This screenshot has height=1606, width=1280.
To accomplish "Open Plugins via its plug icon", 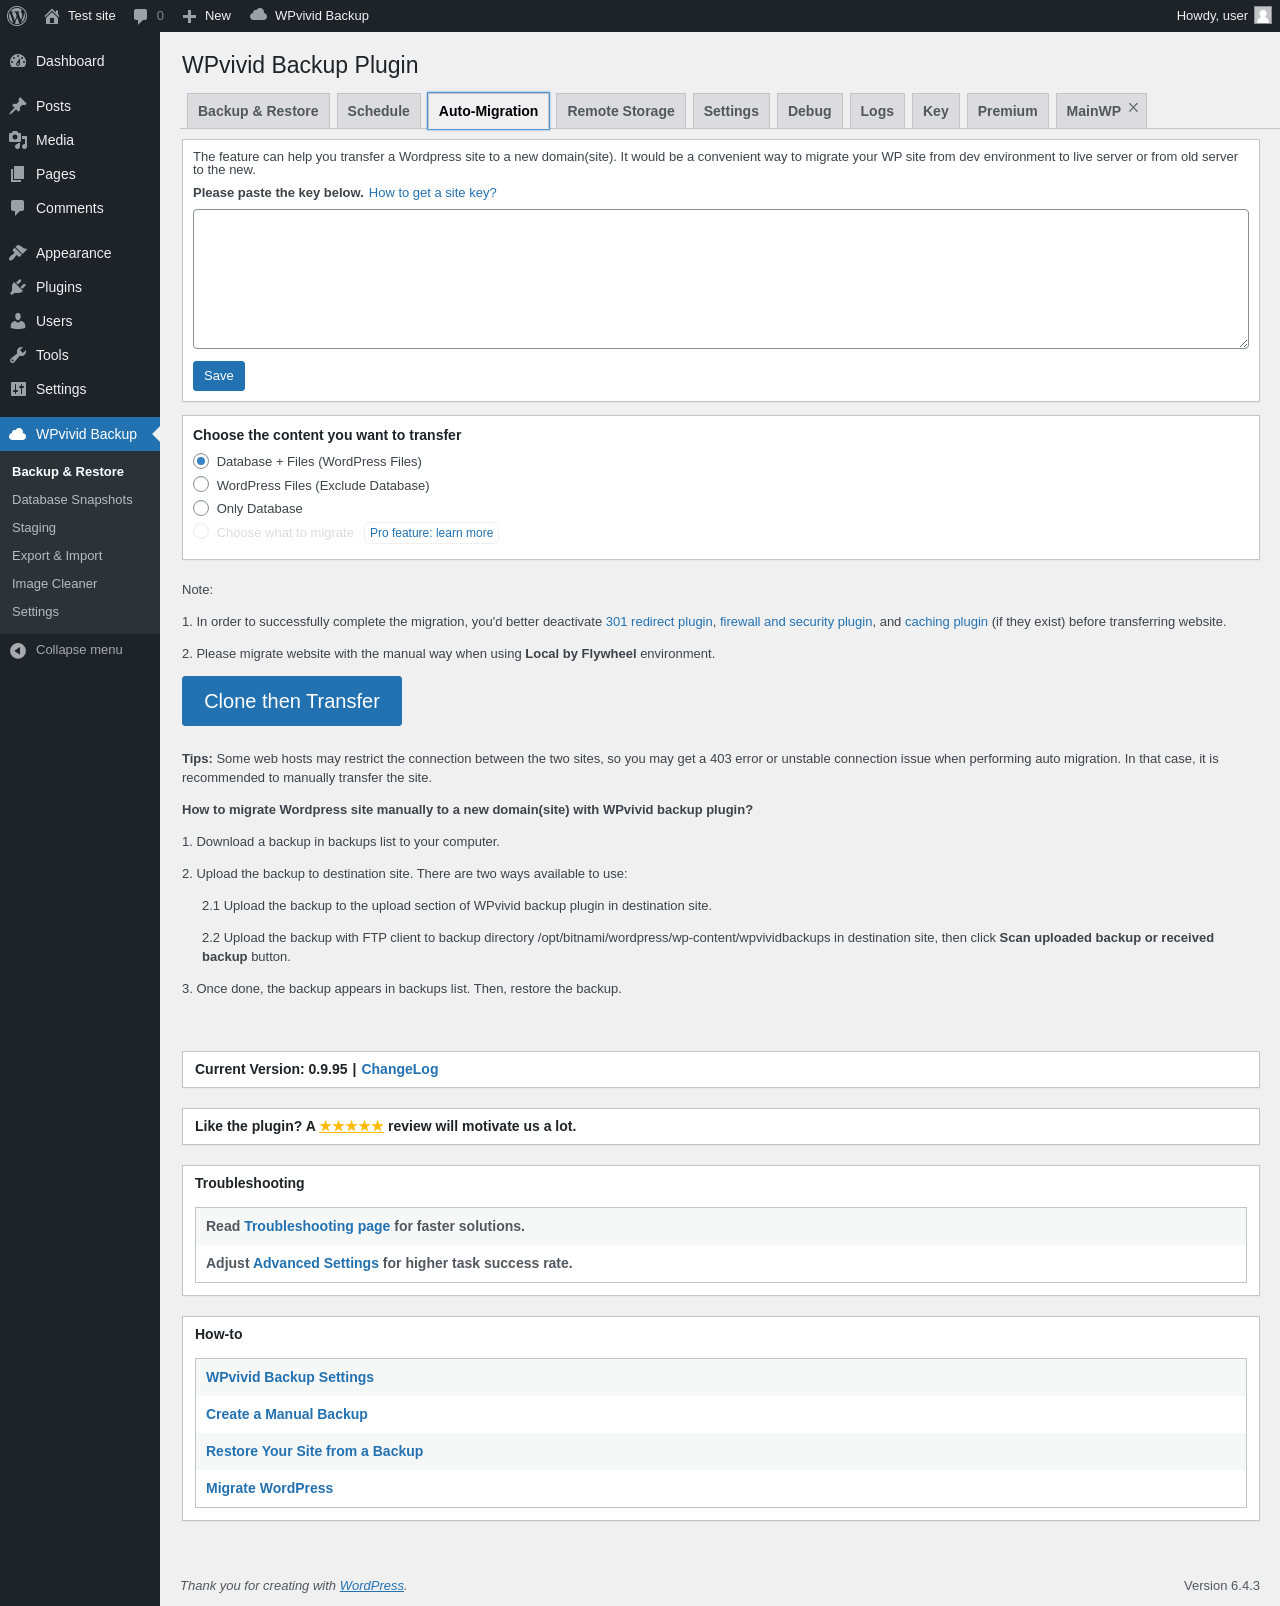I will [18, 287].
